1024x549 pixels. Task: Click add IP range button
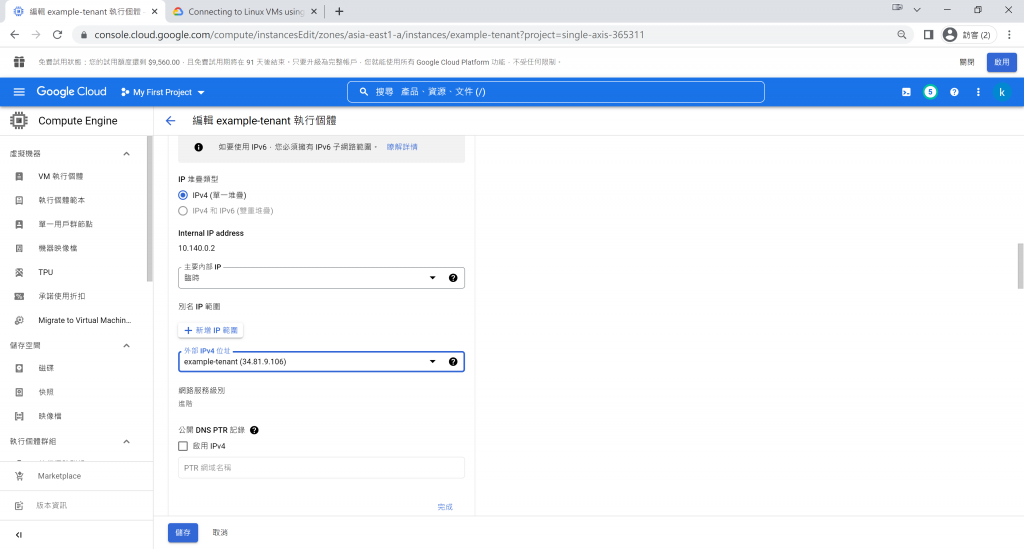click(x=211, y=330)
